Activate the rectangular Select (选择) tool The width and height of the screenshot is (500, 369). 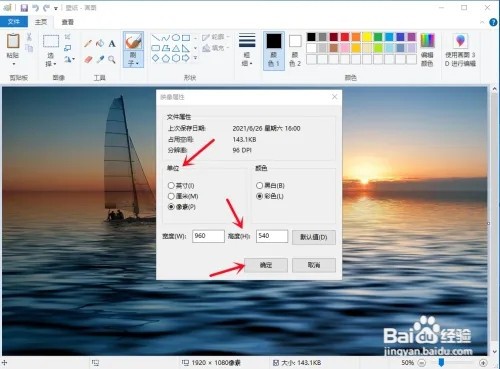[x=51, y=41]
